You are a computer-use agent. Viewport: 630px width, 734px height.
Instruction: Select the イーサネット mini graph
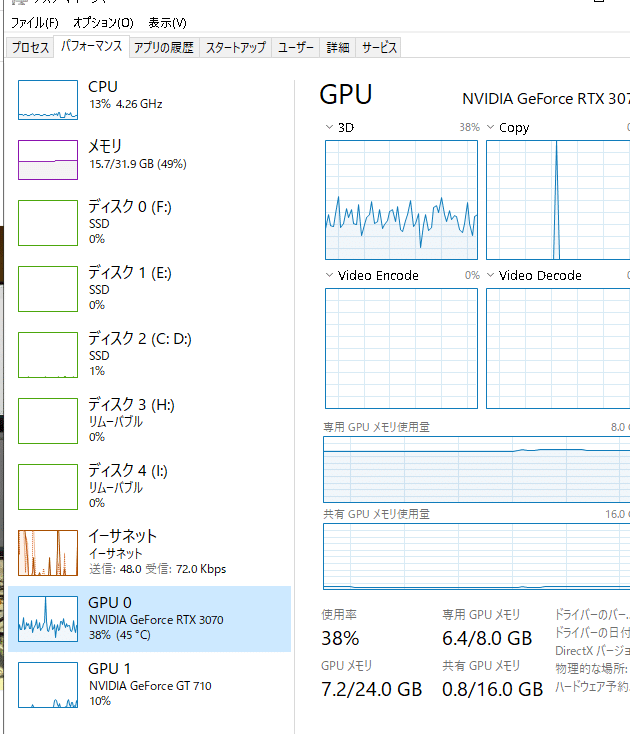pos(48,553)
